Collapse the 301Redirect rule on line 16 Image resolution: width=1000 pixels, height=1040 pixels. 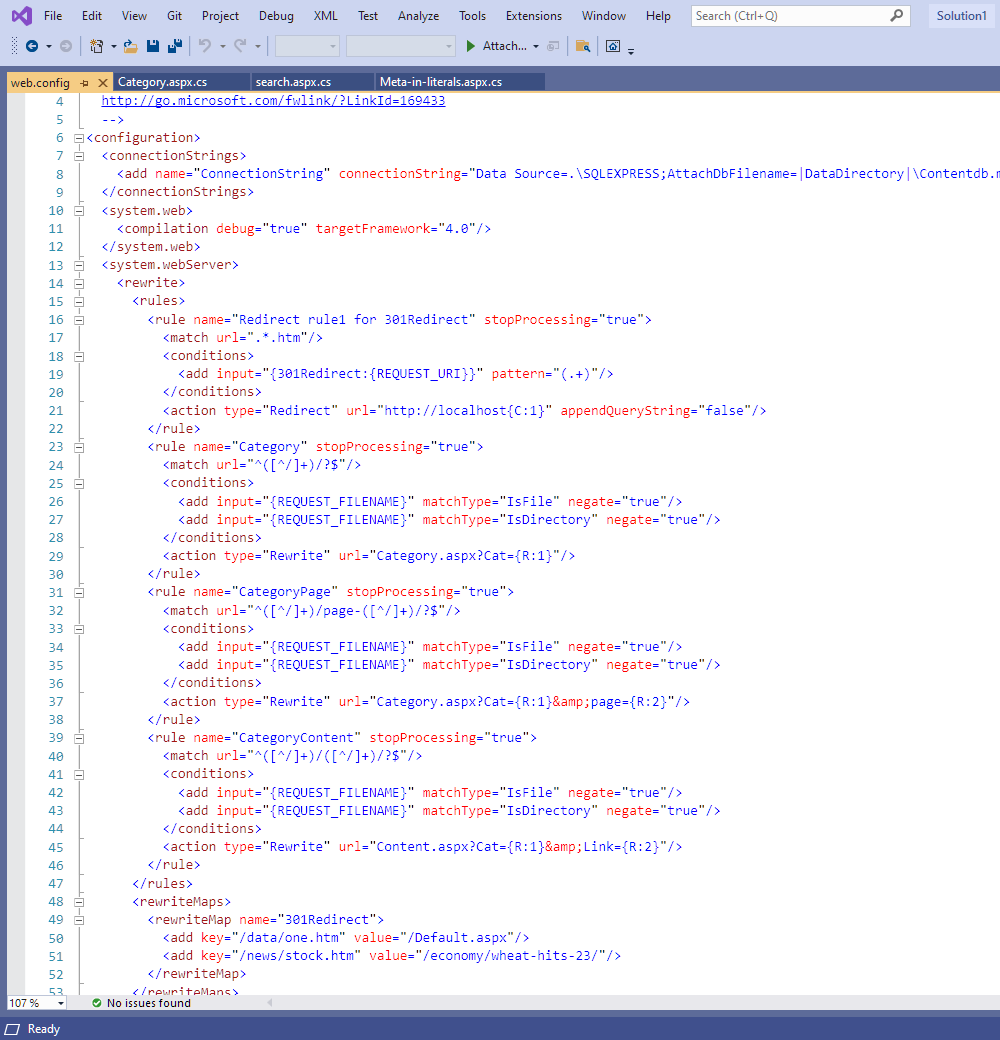(x=79, y=320)
